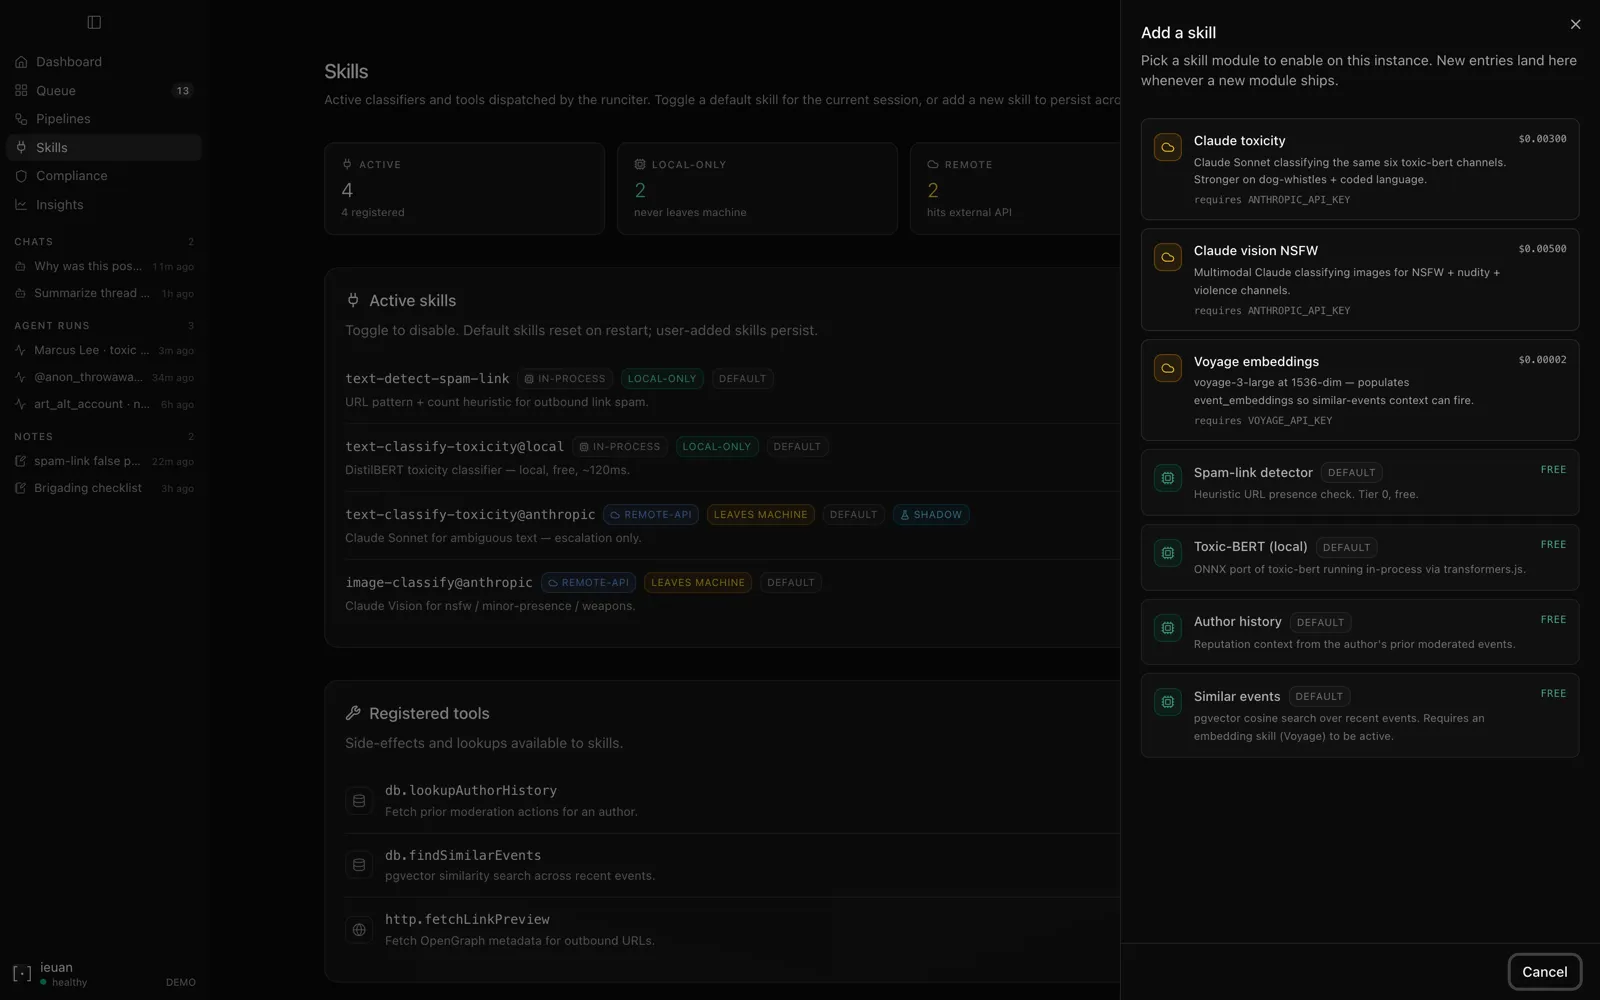1600x1000 pixels.
Task: Open agent run '@anon_throwawa...'
Action: pyautogui.click(x=104, y=377)
